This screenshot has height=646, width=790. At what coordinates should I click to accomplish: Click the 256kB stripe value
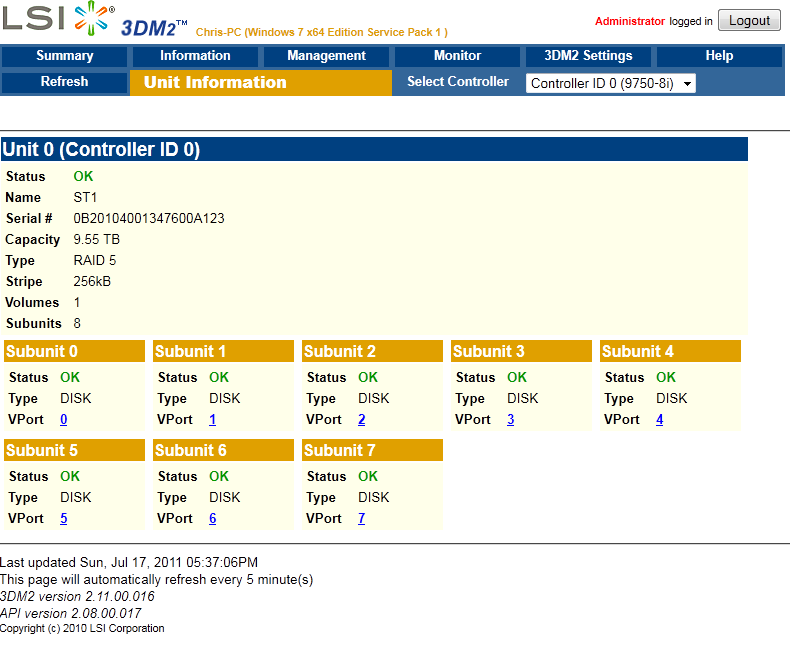tap(92, 281)
